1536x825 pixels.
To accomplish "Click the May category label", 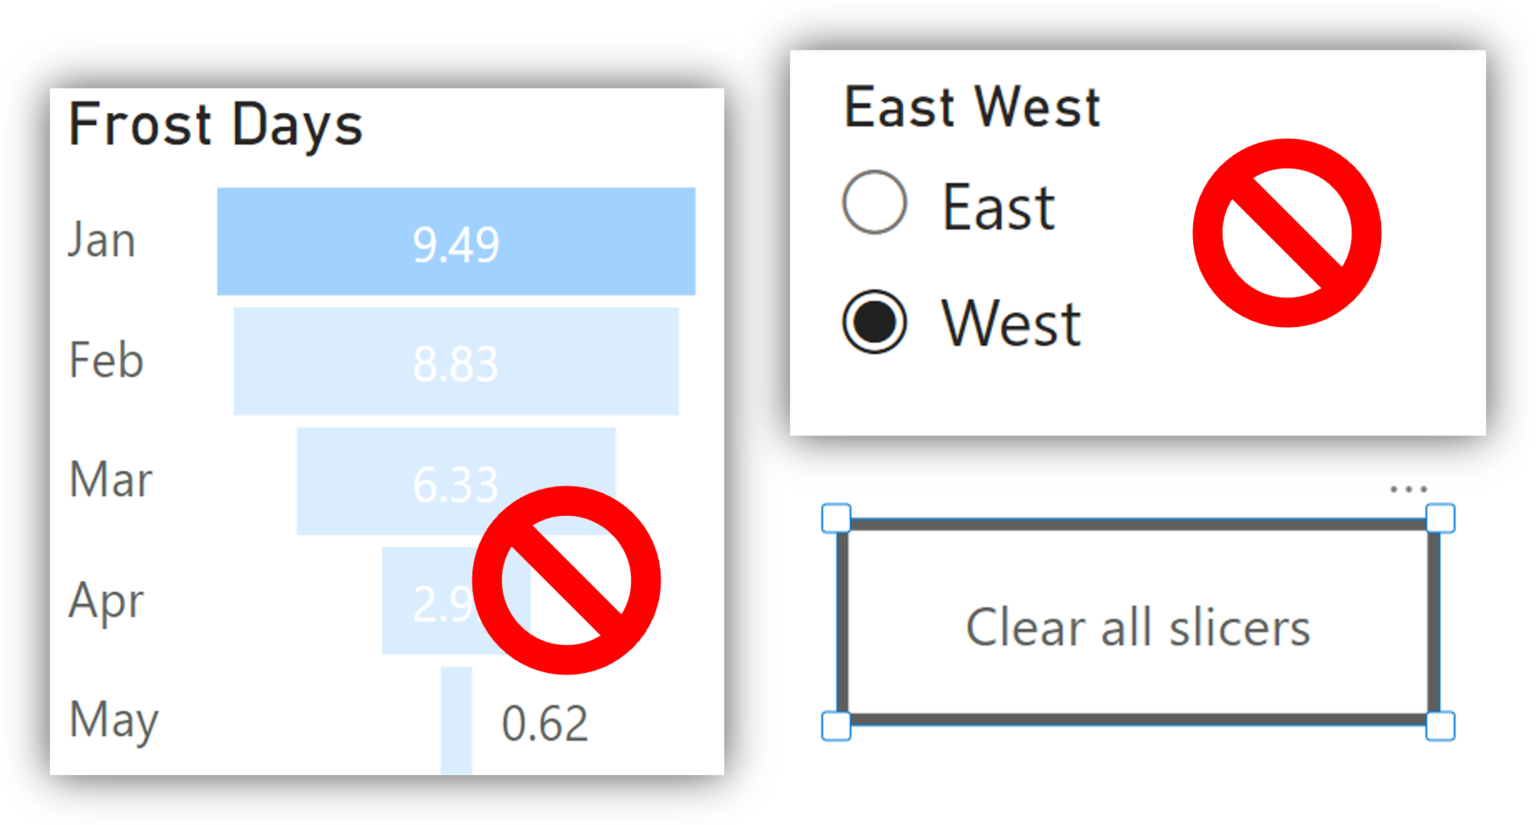I will (x=113, y=720).
